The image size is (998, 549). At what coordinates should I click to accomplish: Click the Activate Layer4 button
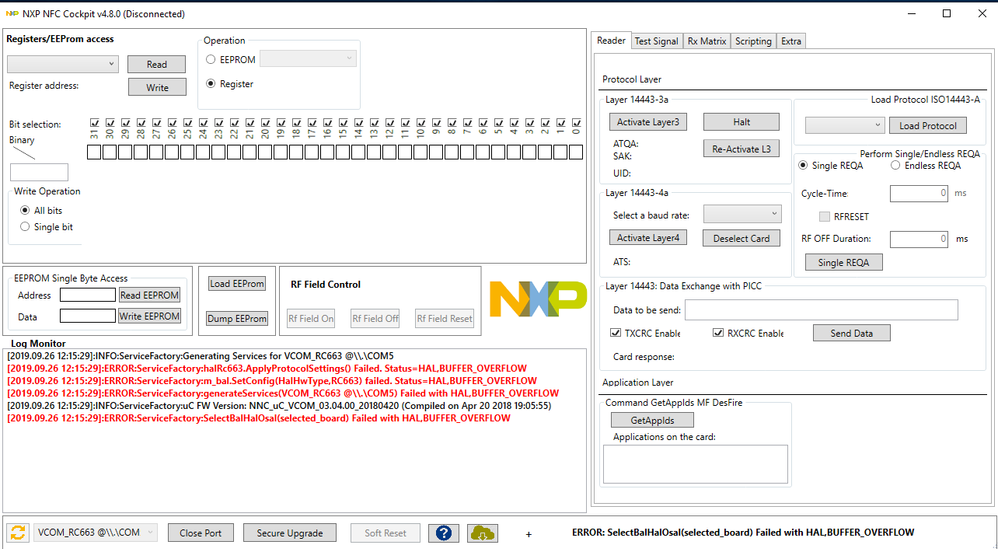point(648,238)
